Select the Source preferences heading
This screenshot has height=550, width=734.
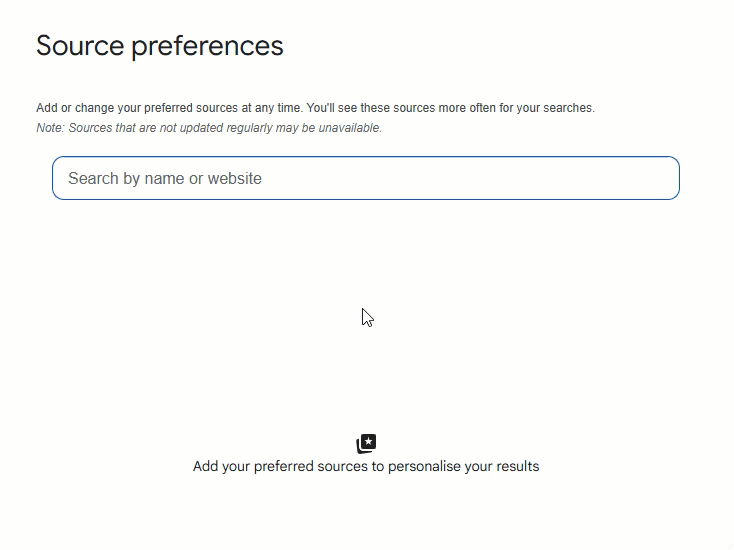(x=160, y=46)
